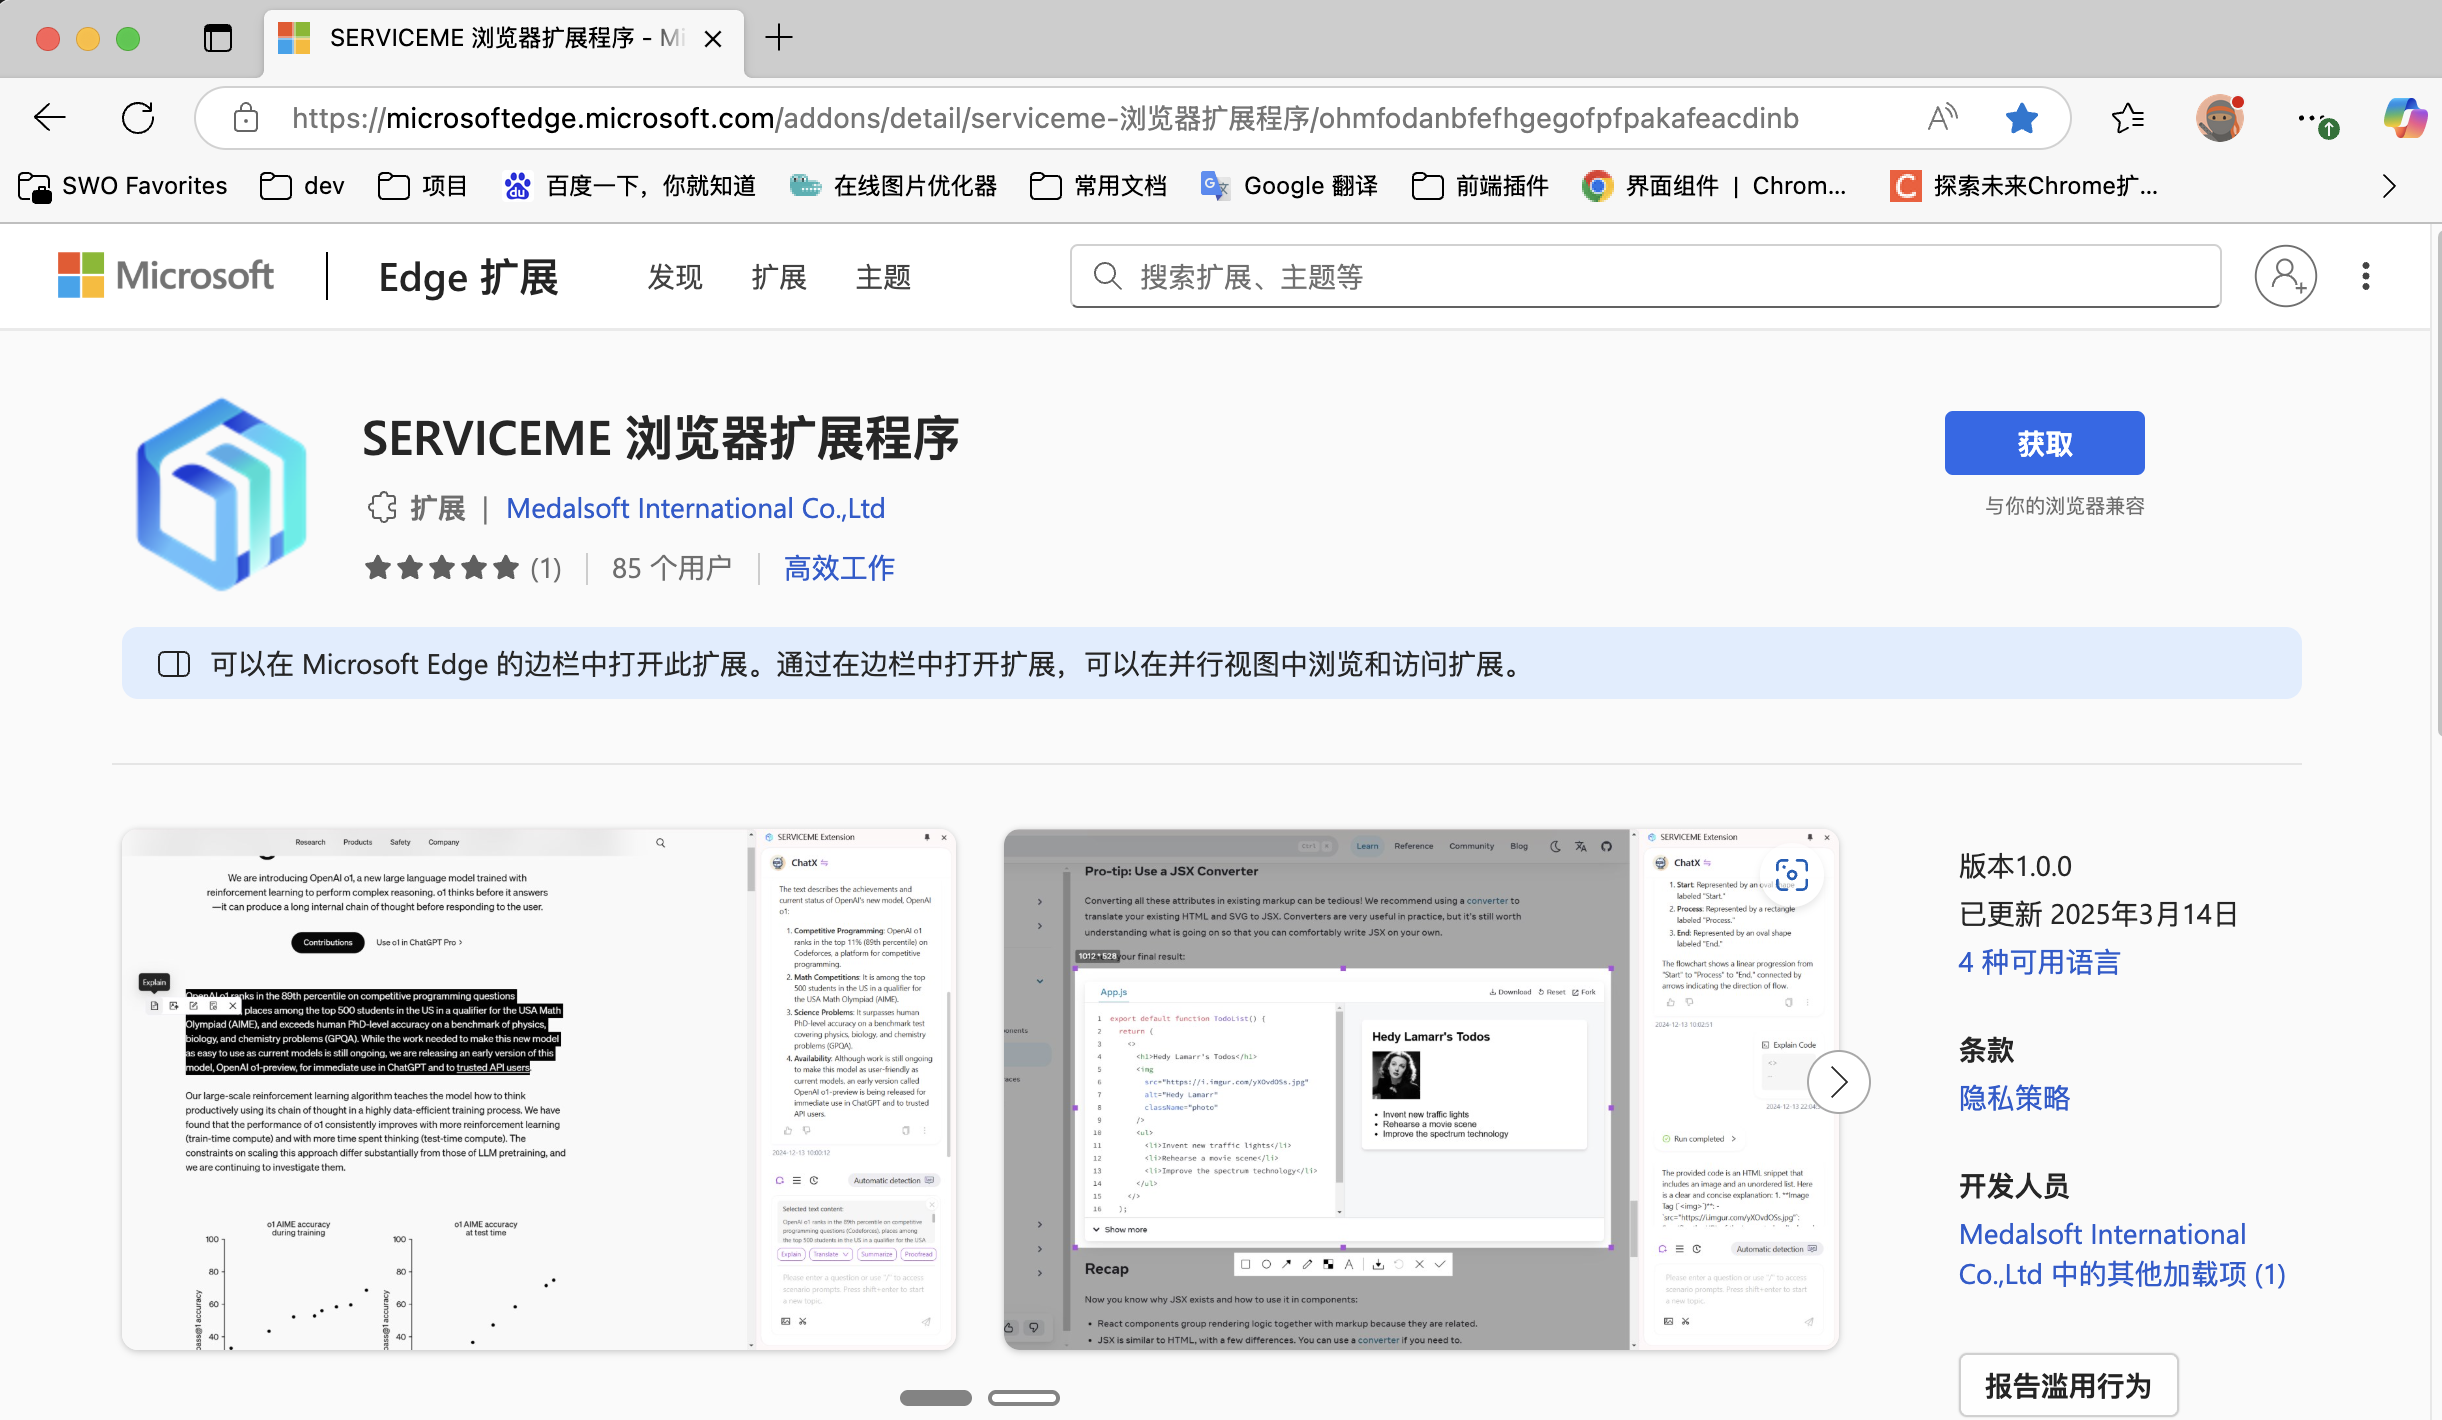Expand 前端插件 bookmarks folder
The image size is (2442, 1420).
pos(1480,186)
